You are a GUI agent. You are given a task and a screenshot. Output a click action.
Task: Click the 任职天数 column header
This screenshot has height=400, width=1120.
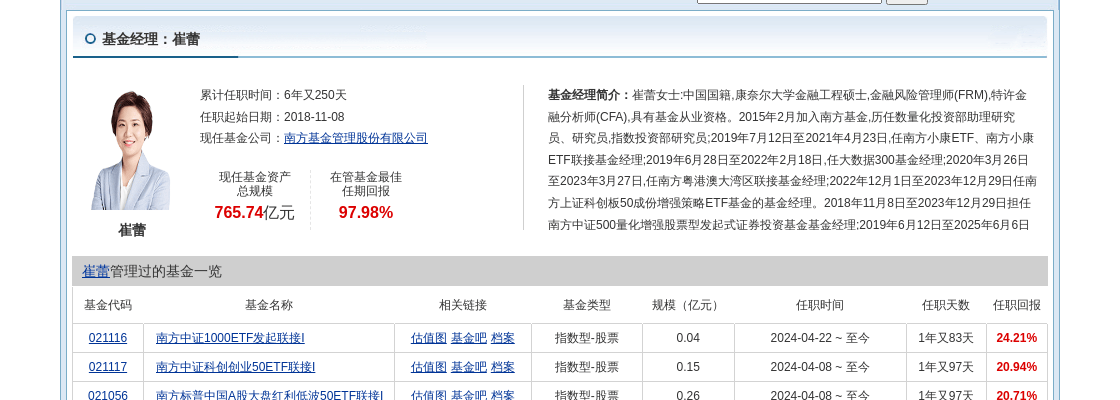946,305
